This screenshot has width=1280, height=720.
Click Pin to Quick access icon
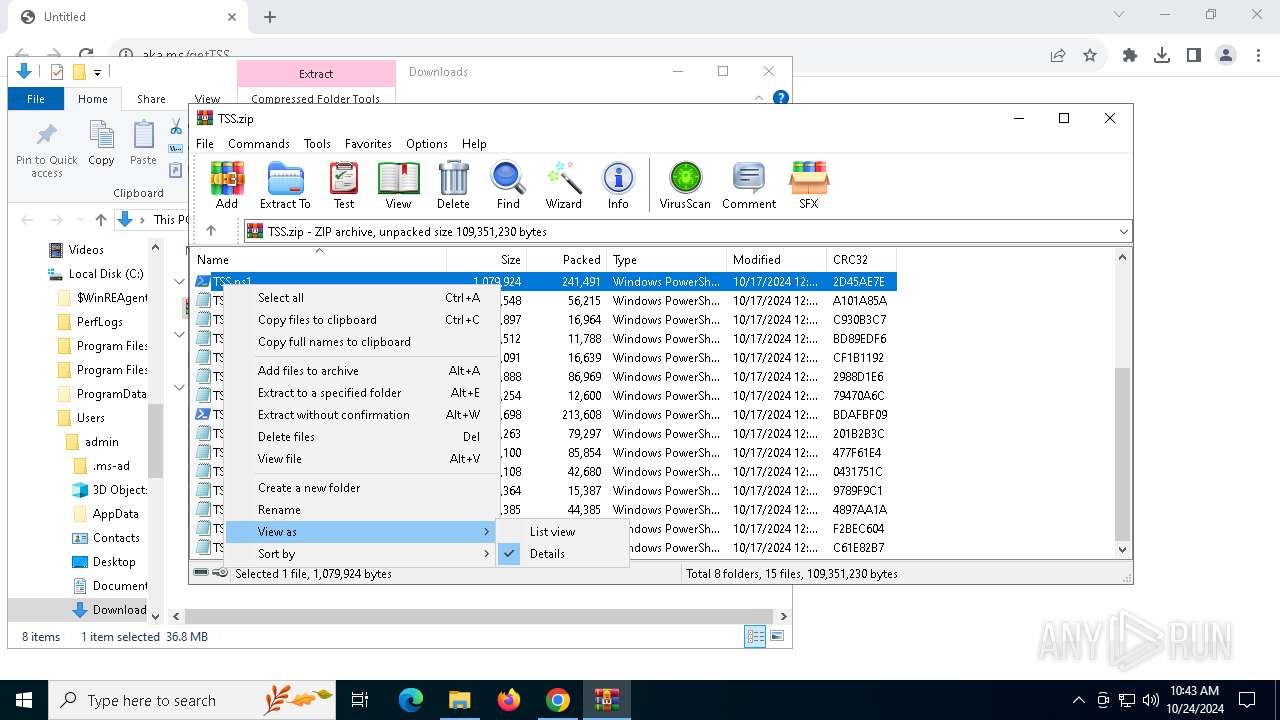46,151
